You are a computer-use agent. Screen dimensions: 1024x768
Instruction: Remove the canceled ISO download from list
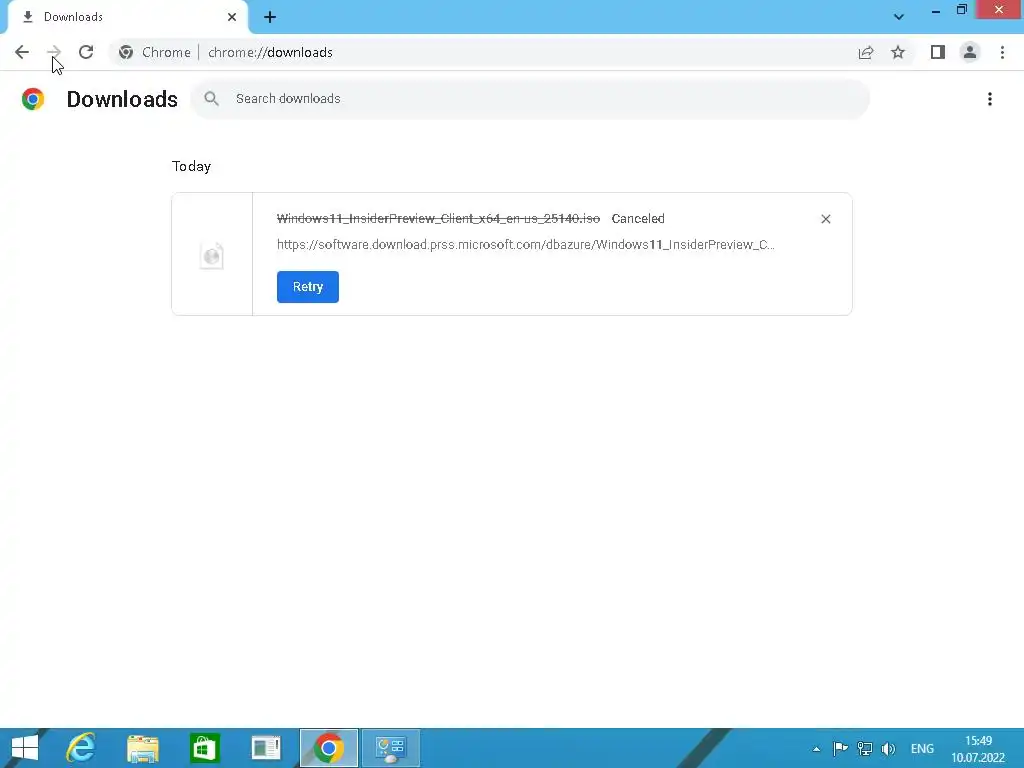[825, 219]
